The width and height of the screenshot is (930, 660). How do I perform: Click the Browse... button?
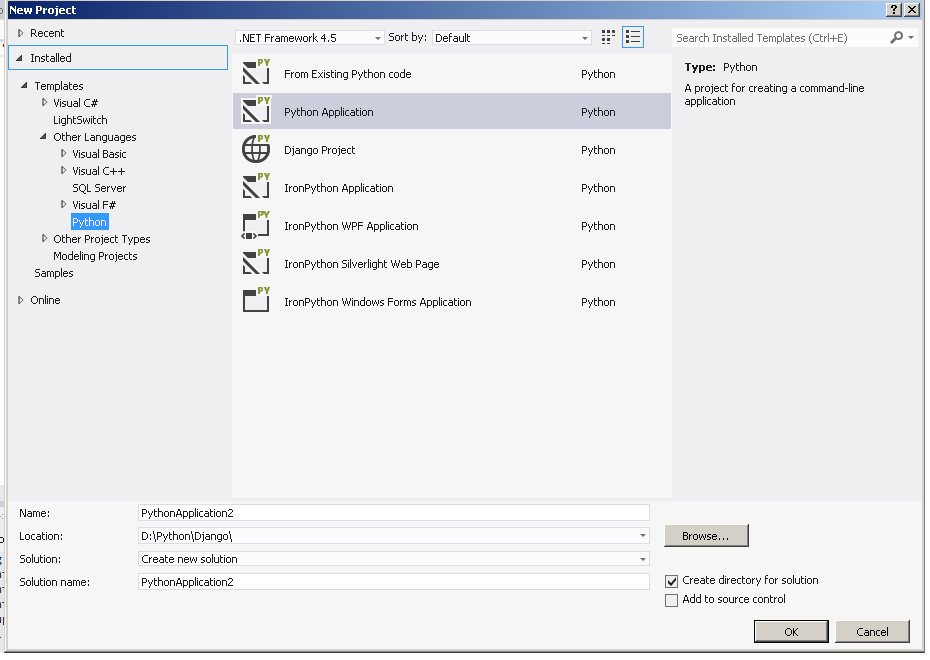coord(706,536)
